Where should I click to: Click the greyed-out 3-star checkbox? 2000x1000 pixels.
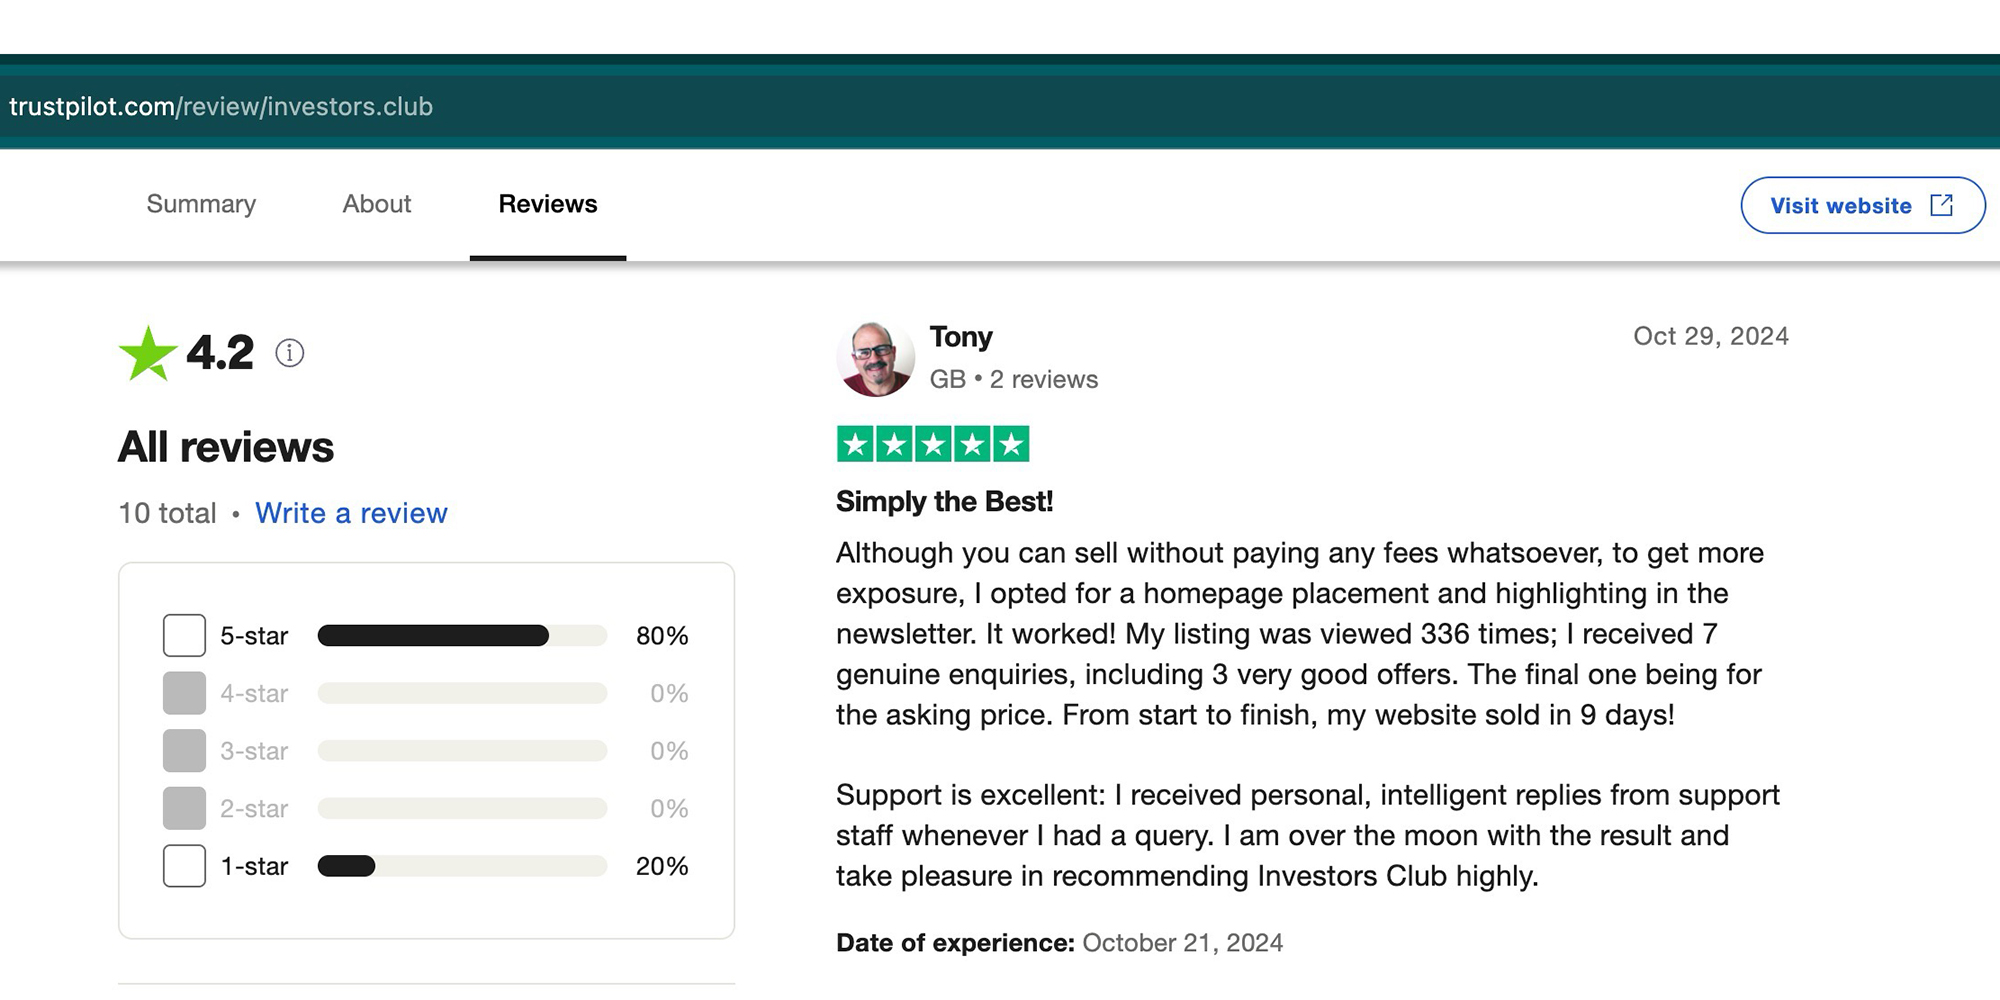[184, 751]
